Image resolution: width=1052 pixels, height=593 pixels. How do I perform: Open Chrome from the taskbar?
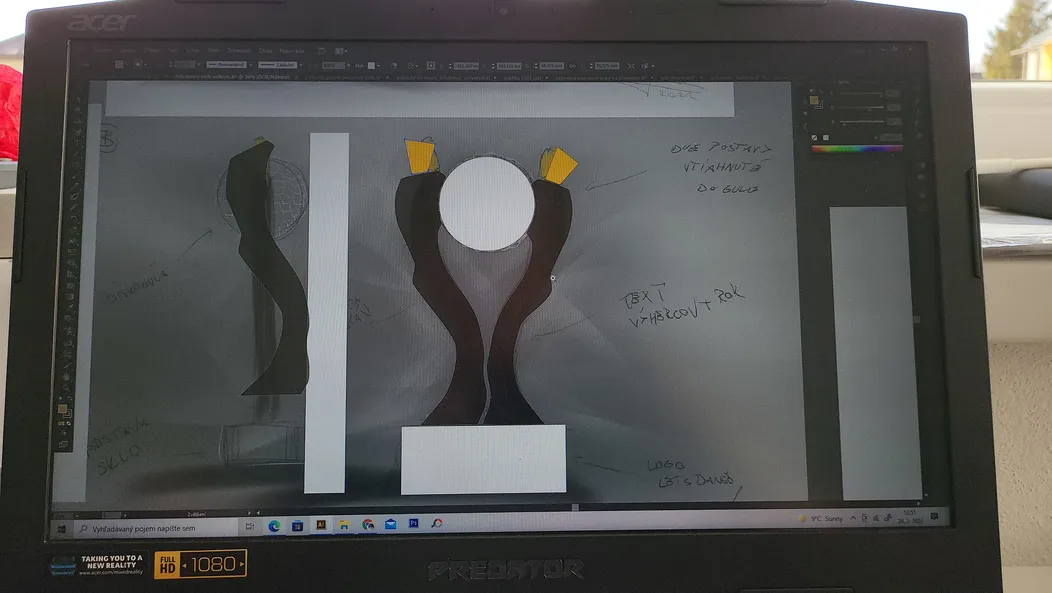click(368, 525)
